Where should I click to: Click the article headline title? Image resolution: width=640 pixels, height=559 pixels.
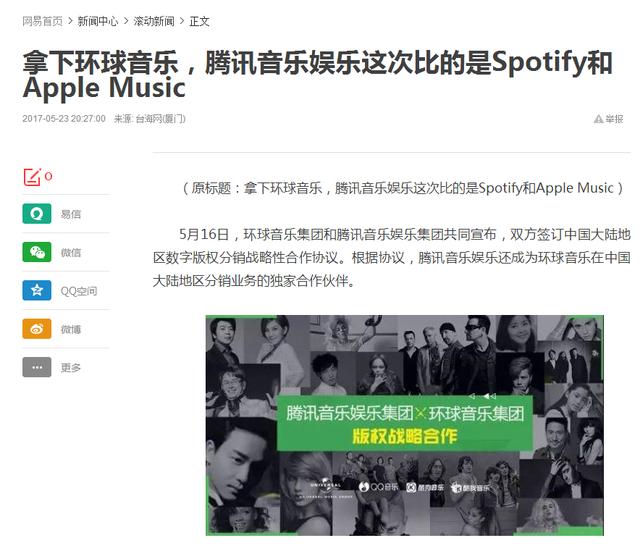tap(318, 75)
